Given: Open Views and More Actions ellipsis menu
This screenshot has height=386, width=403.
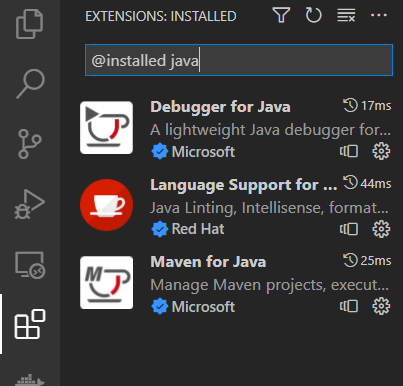Looking at the screenshot, I should [379, 15].
